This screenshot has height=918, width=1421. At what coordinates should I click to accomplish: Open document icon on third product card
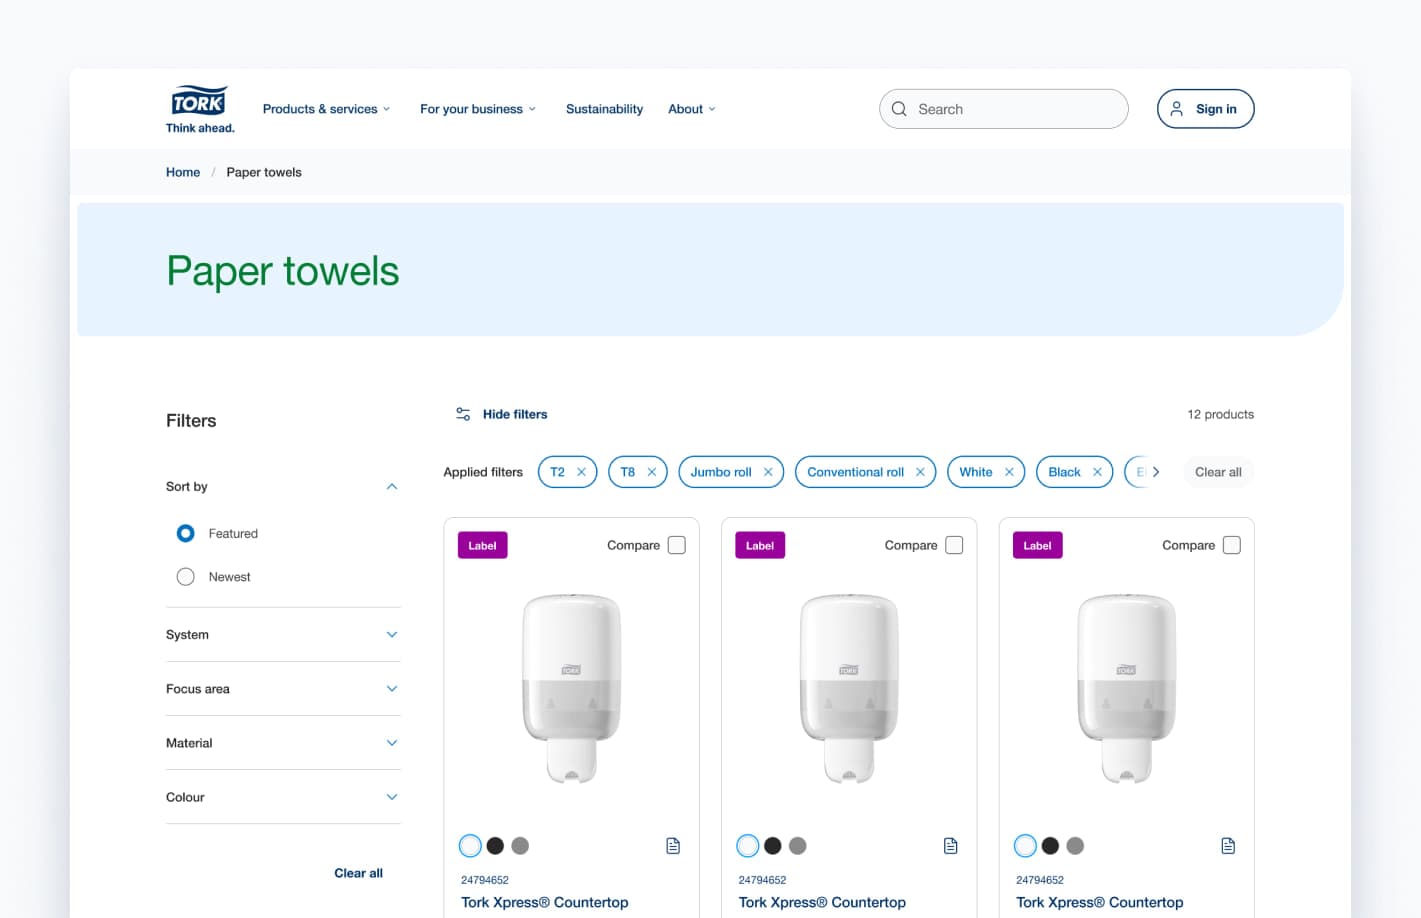click(1228, 846)
